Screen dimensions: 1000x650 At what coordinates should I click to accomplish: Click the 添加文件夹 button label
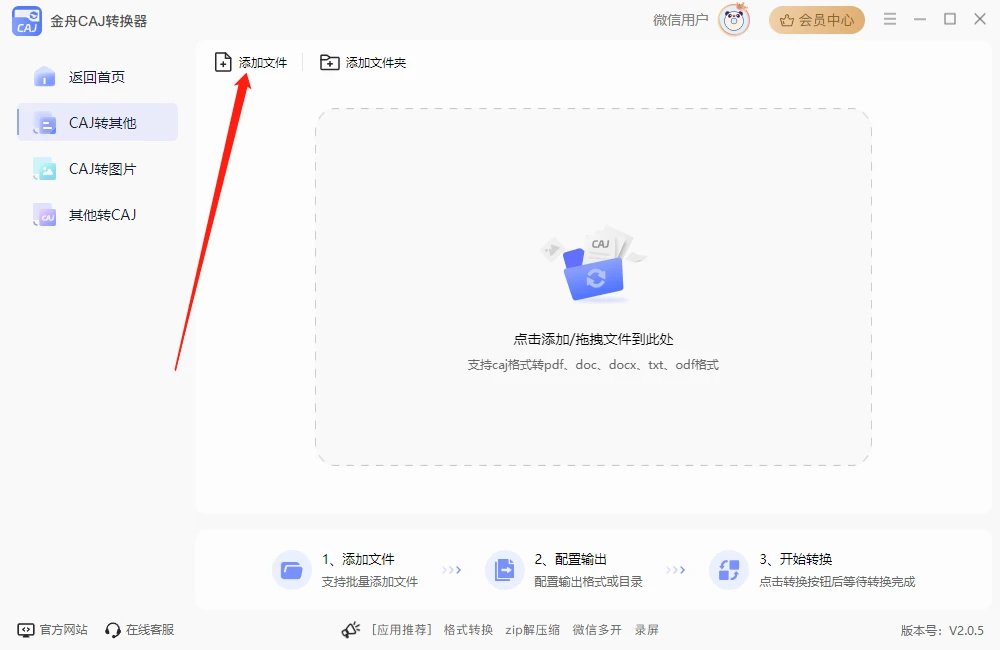tap(376, 63)
